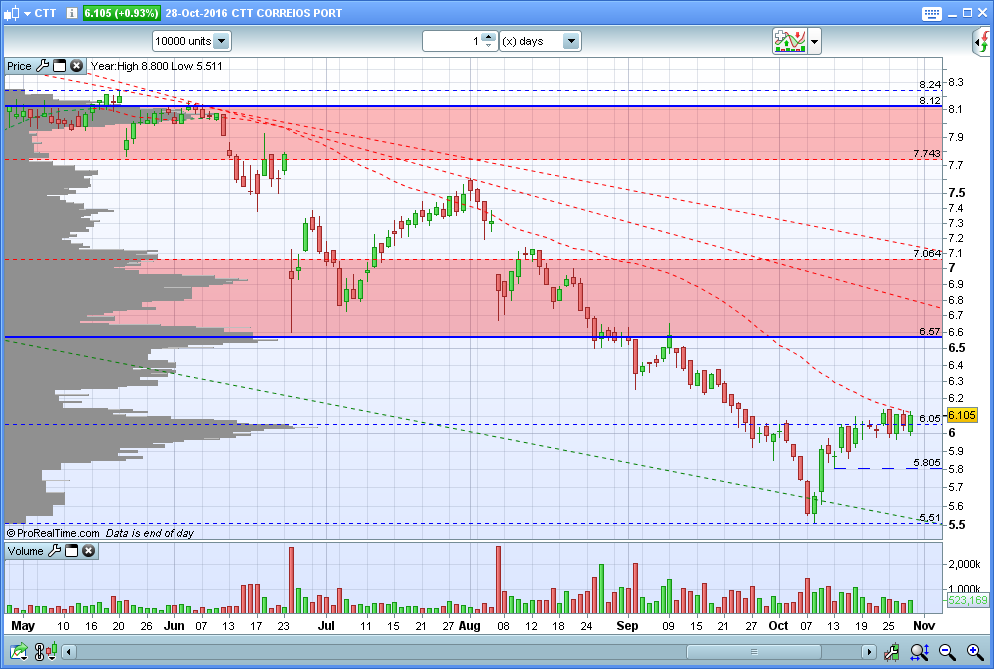
Task: Select the Volume panel label
Action: (x=25, y=551)
